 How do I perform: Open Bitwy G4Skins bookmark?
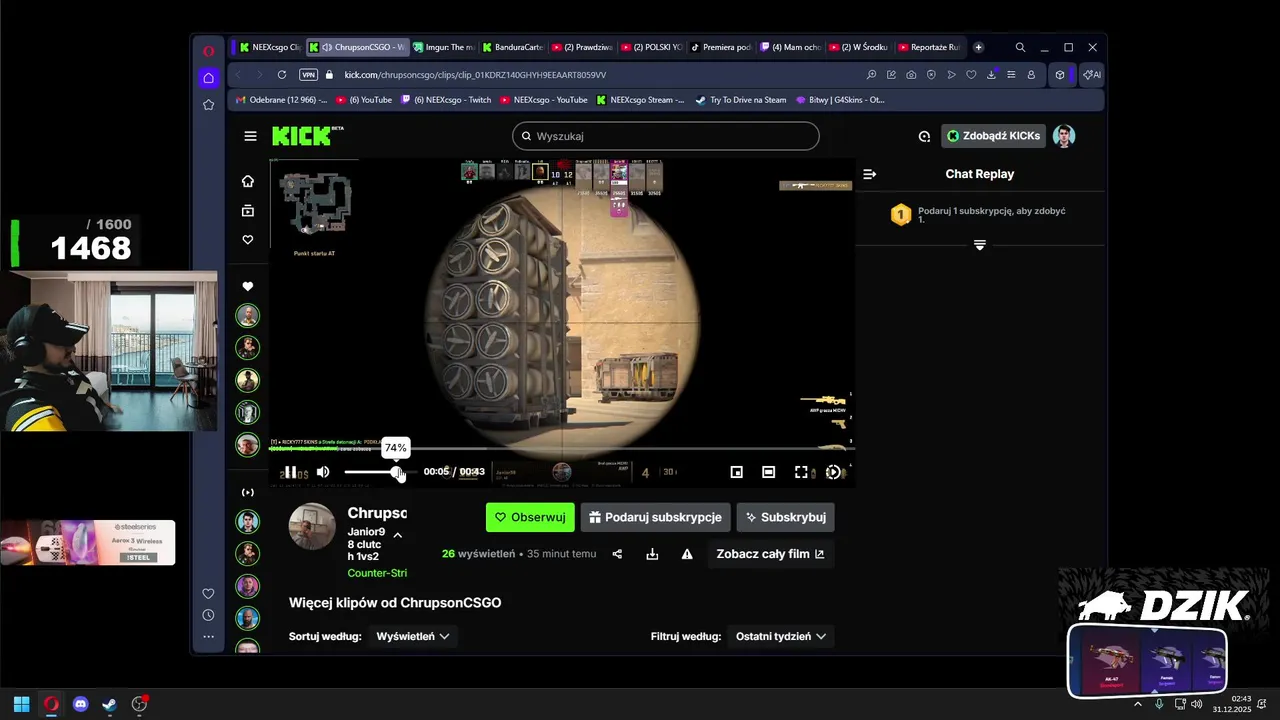(x=840, y=100)
